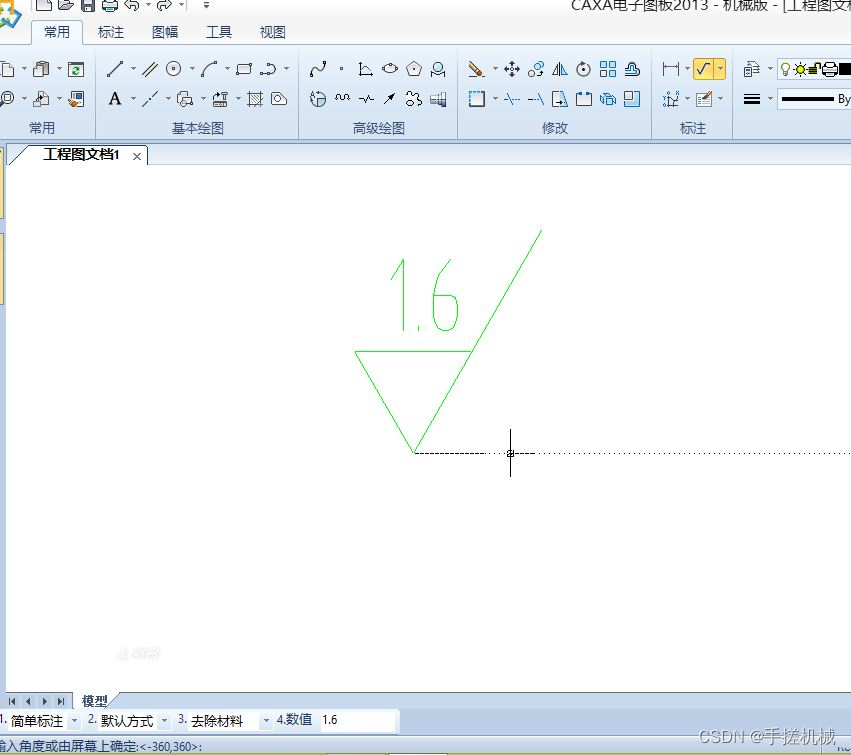Switch to the 视图 ribbon tab
The width and height of the screenshot is (851, 755).
point(272,33)
